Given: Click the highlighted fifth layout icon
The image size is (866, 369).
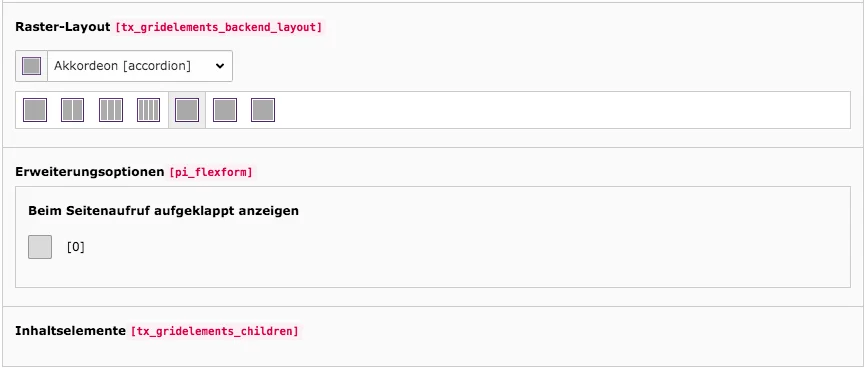Looking at the screenshot, I should (187, 110).
